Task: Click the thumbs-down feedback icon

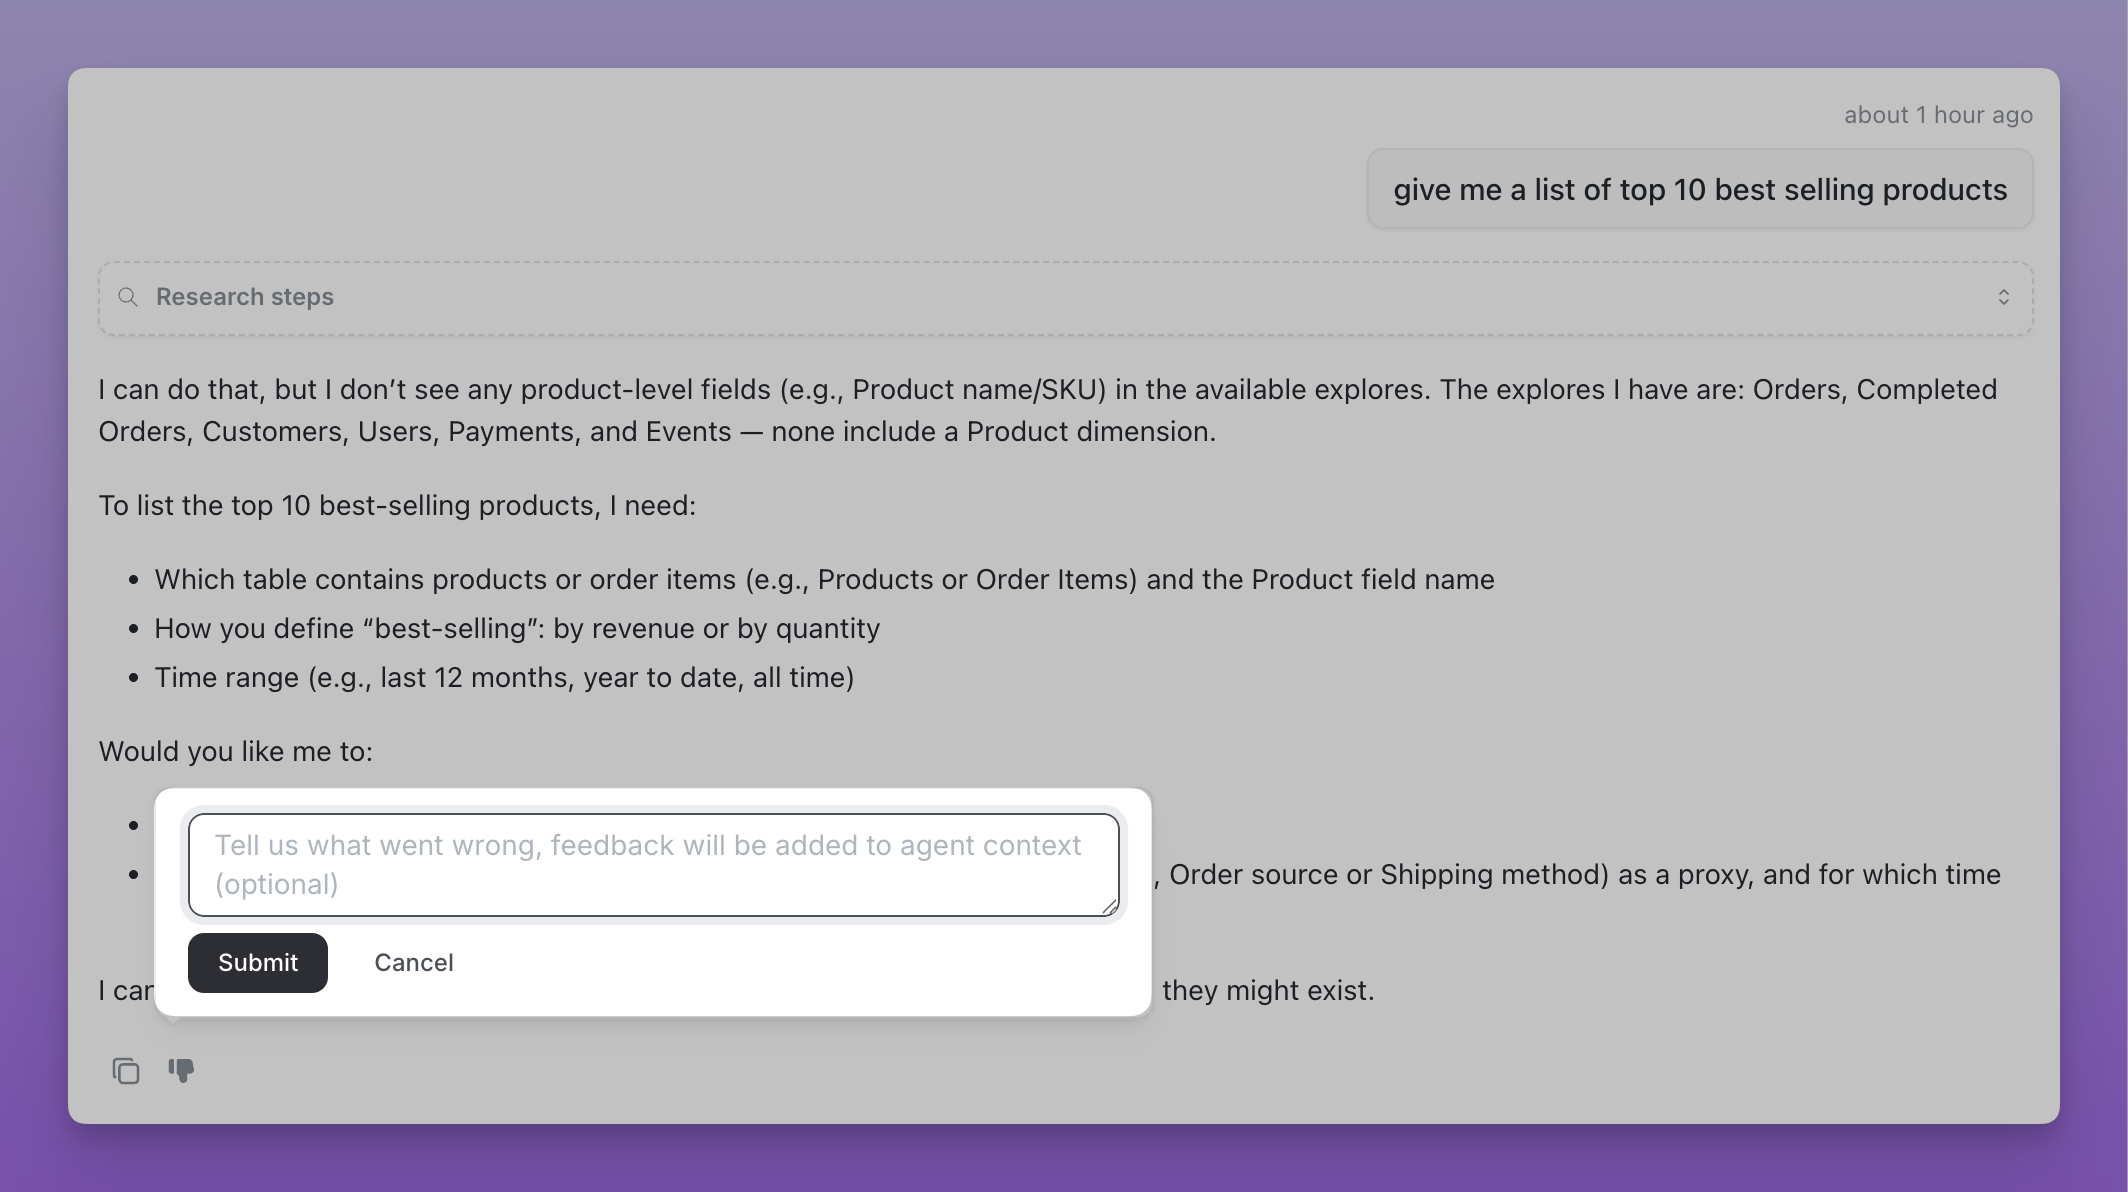Action: (182, 1070)
